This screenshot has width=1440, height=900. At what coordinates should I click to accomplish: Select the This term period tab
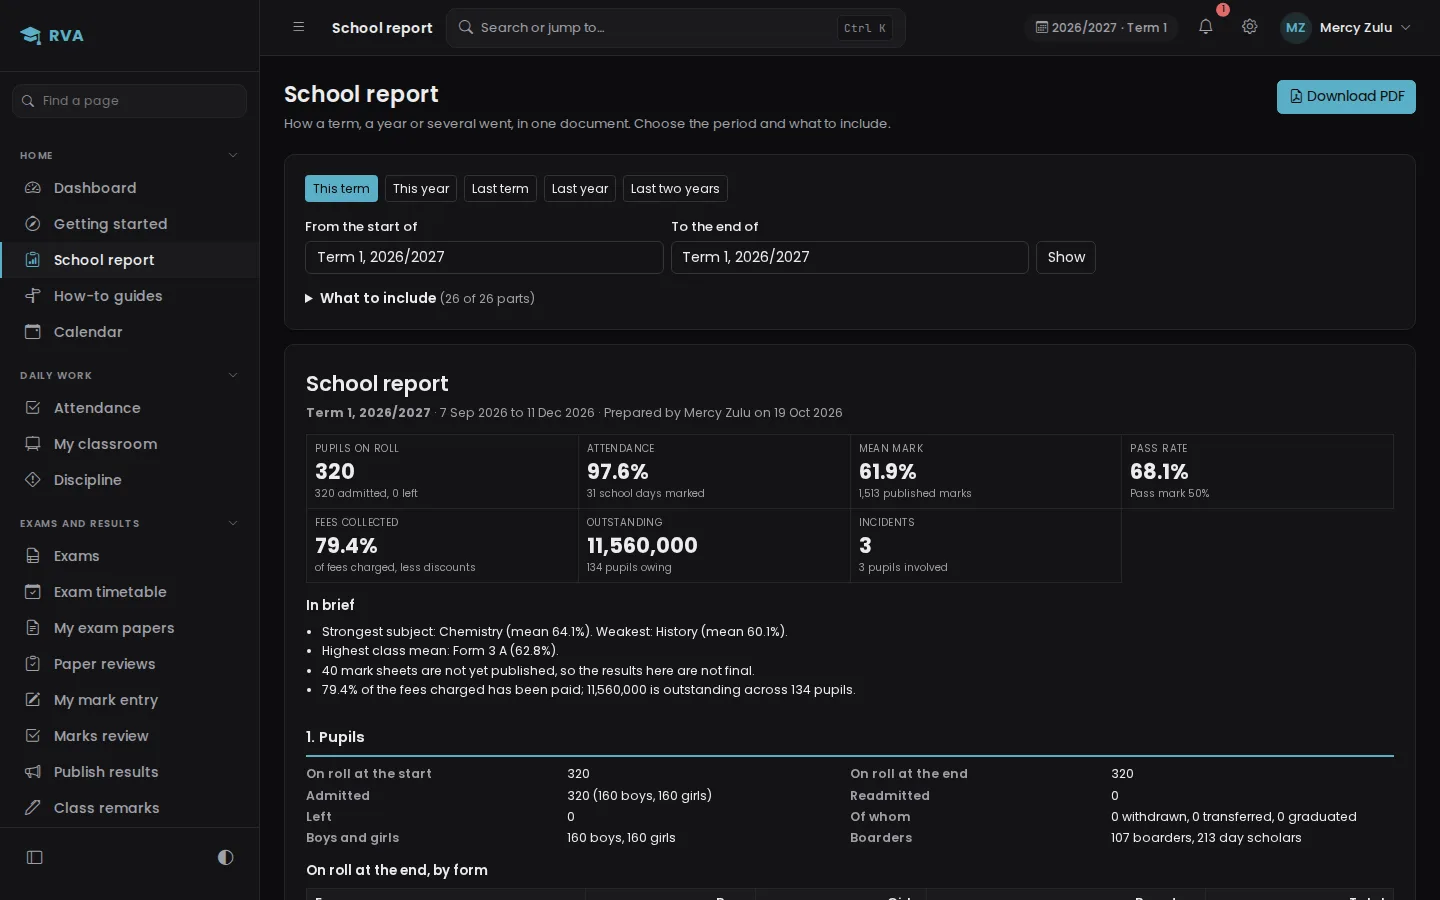(341, 189)
